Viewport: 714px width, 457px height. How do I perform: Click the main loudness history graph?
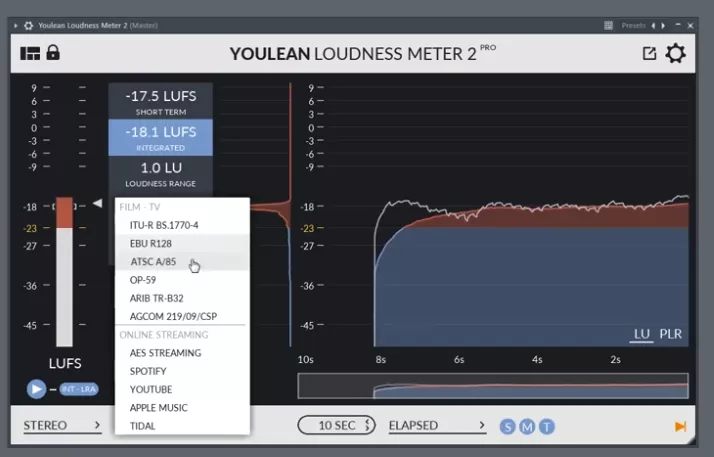point(507,215)
